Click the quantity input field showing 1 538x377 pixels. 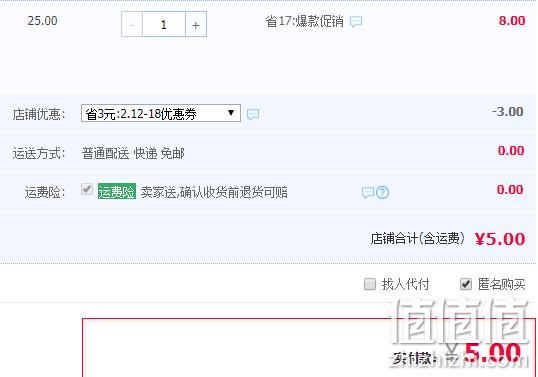[164, 24]
